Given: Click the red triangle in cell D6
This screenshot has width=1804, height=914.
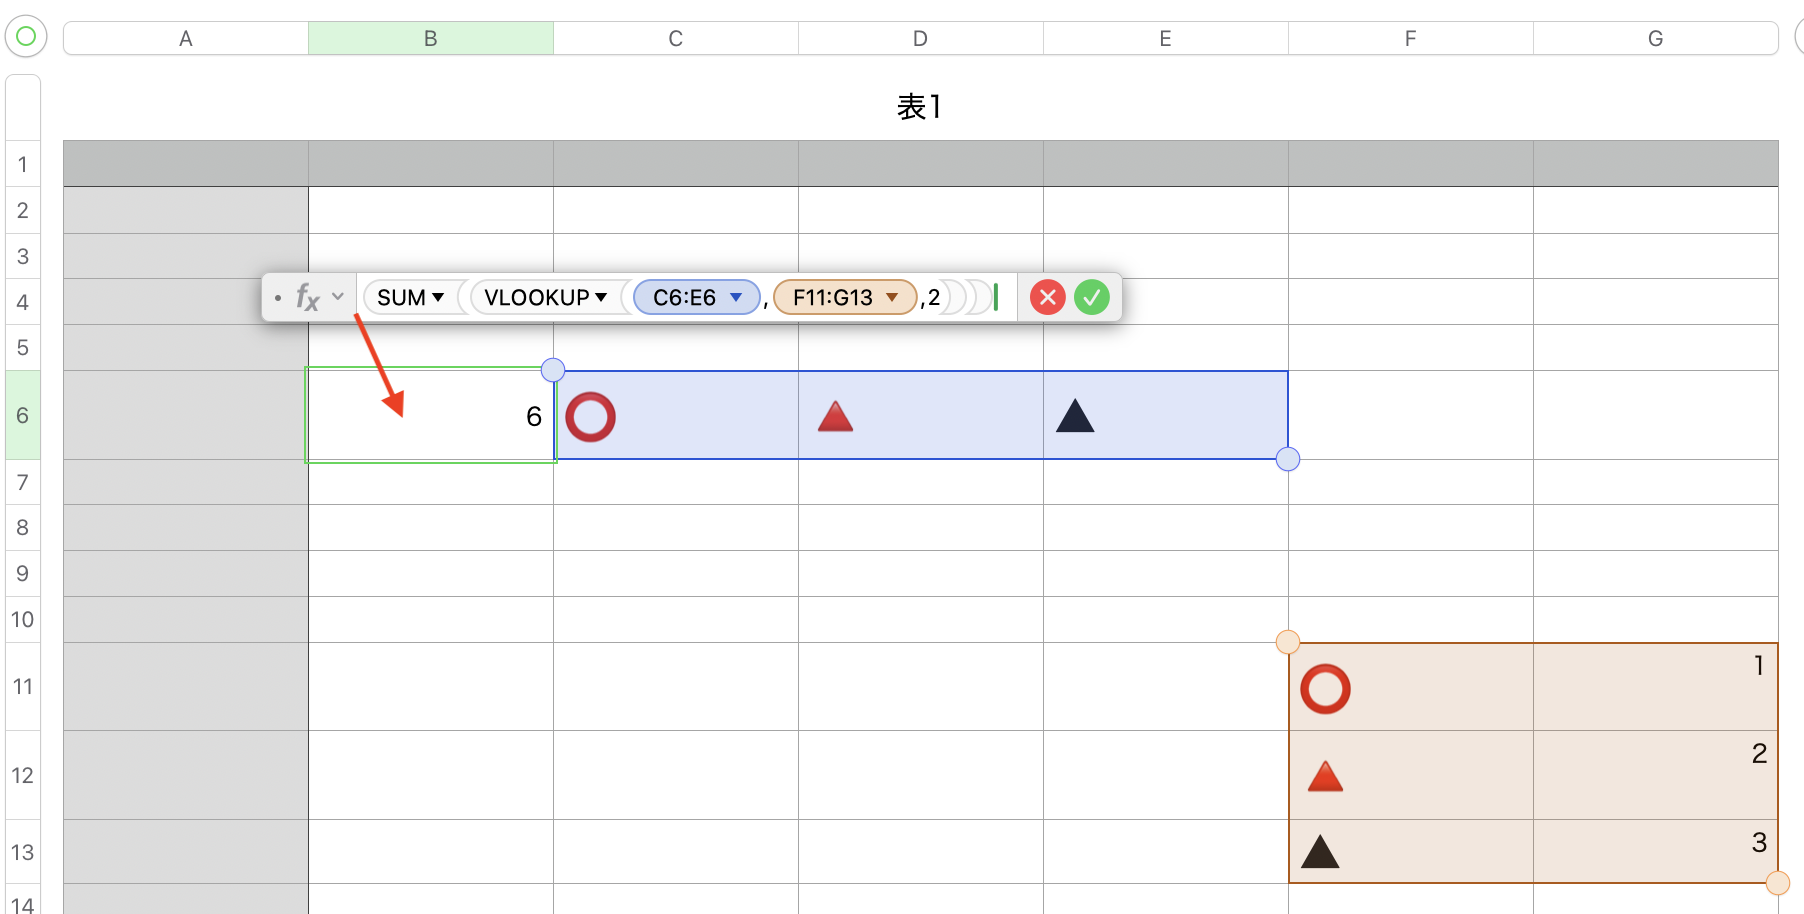Looking at the screenshot, I should click(835, 416).
